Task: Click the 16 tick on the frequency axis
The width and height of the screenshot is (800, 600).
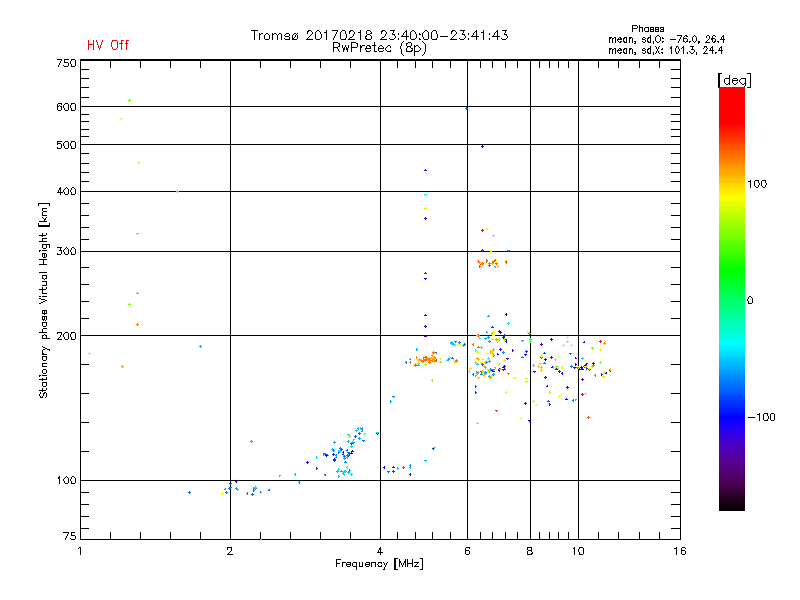Action: point(679,551)
